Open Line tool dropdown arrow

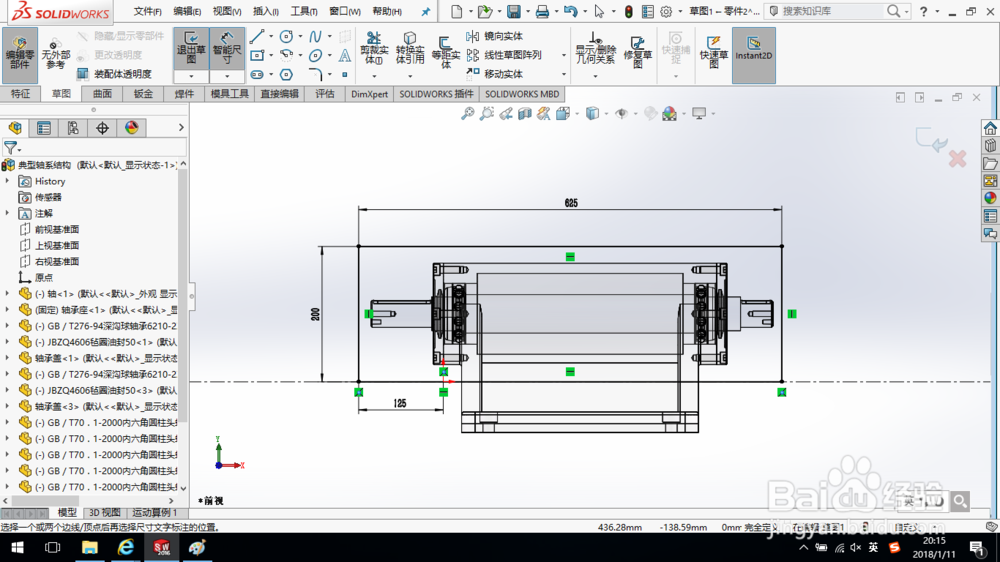pyautogui.click(x=271, y=37)
